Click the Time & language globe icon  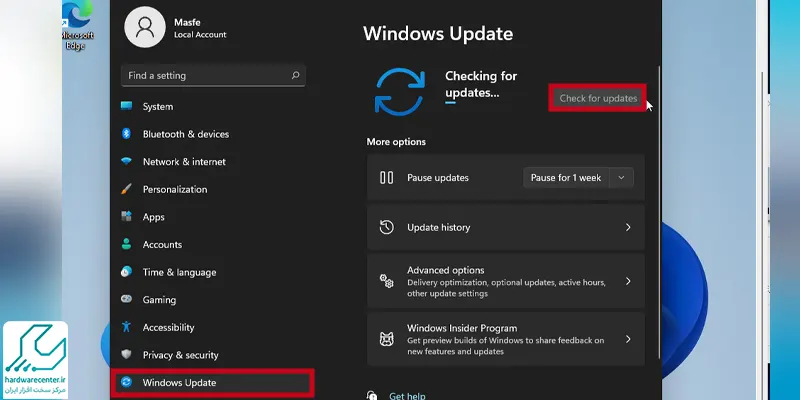point(127,271)
